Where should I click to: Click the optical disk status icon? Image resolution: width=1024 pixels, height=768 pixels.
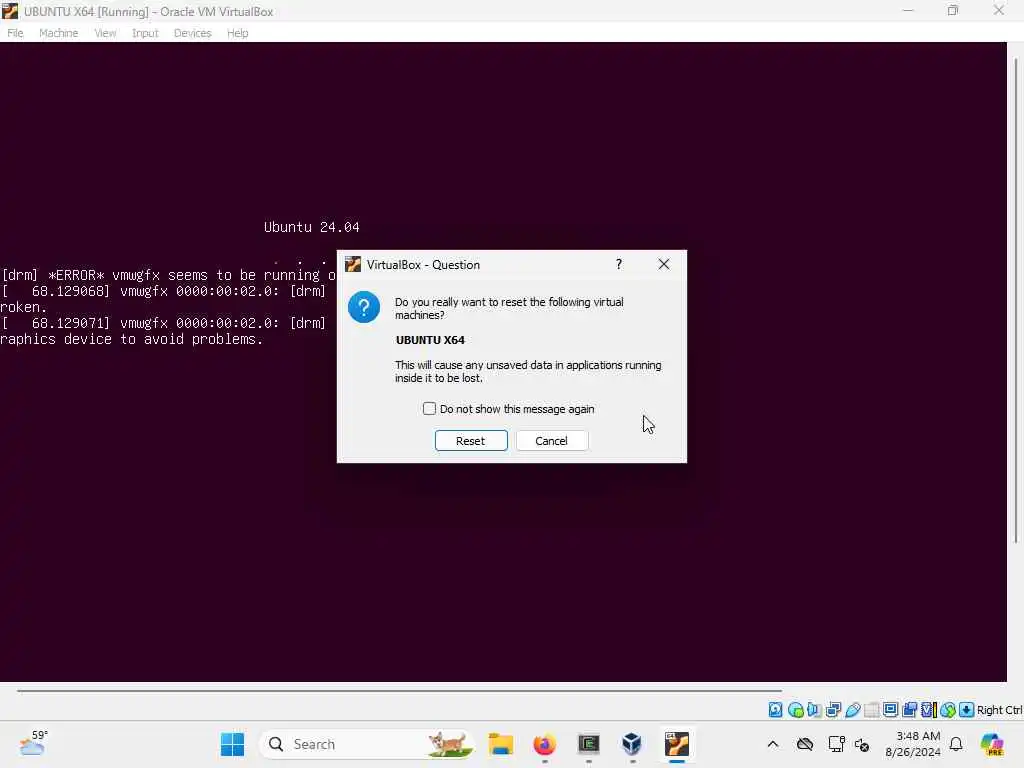795,710
